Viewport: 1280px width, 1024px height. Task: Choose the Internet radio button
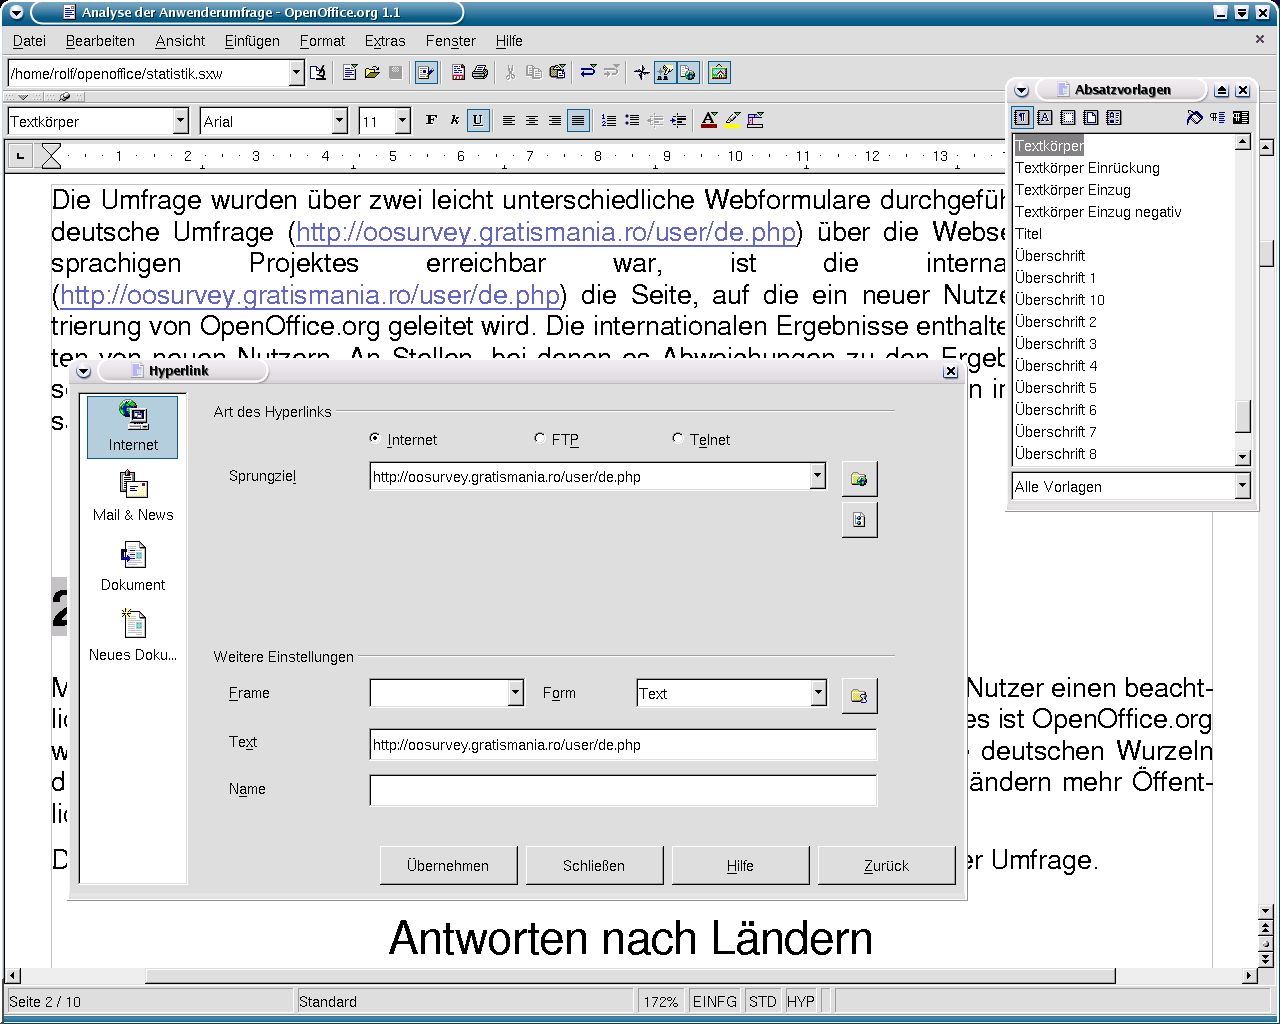(375, 439)
